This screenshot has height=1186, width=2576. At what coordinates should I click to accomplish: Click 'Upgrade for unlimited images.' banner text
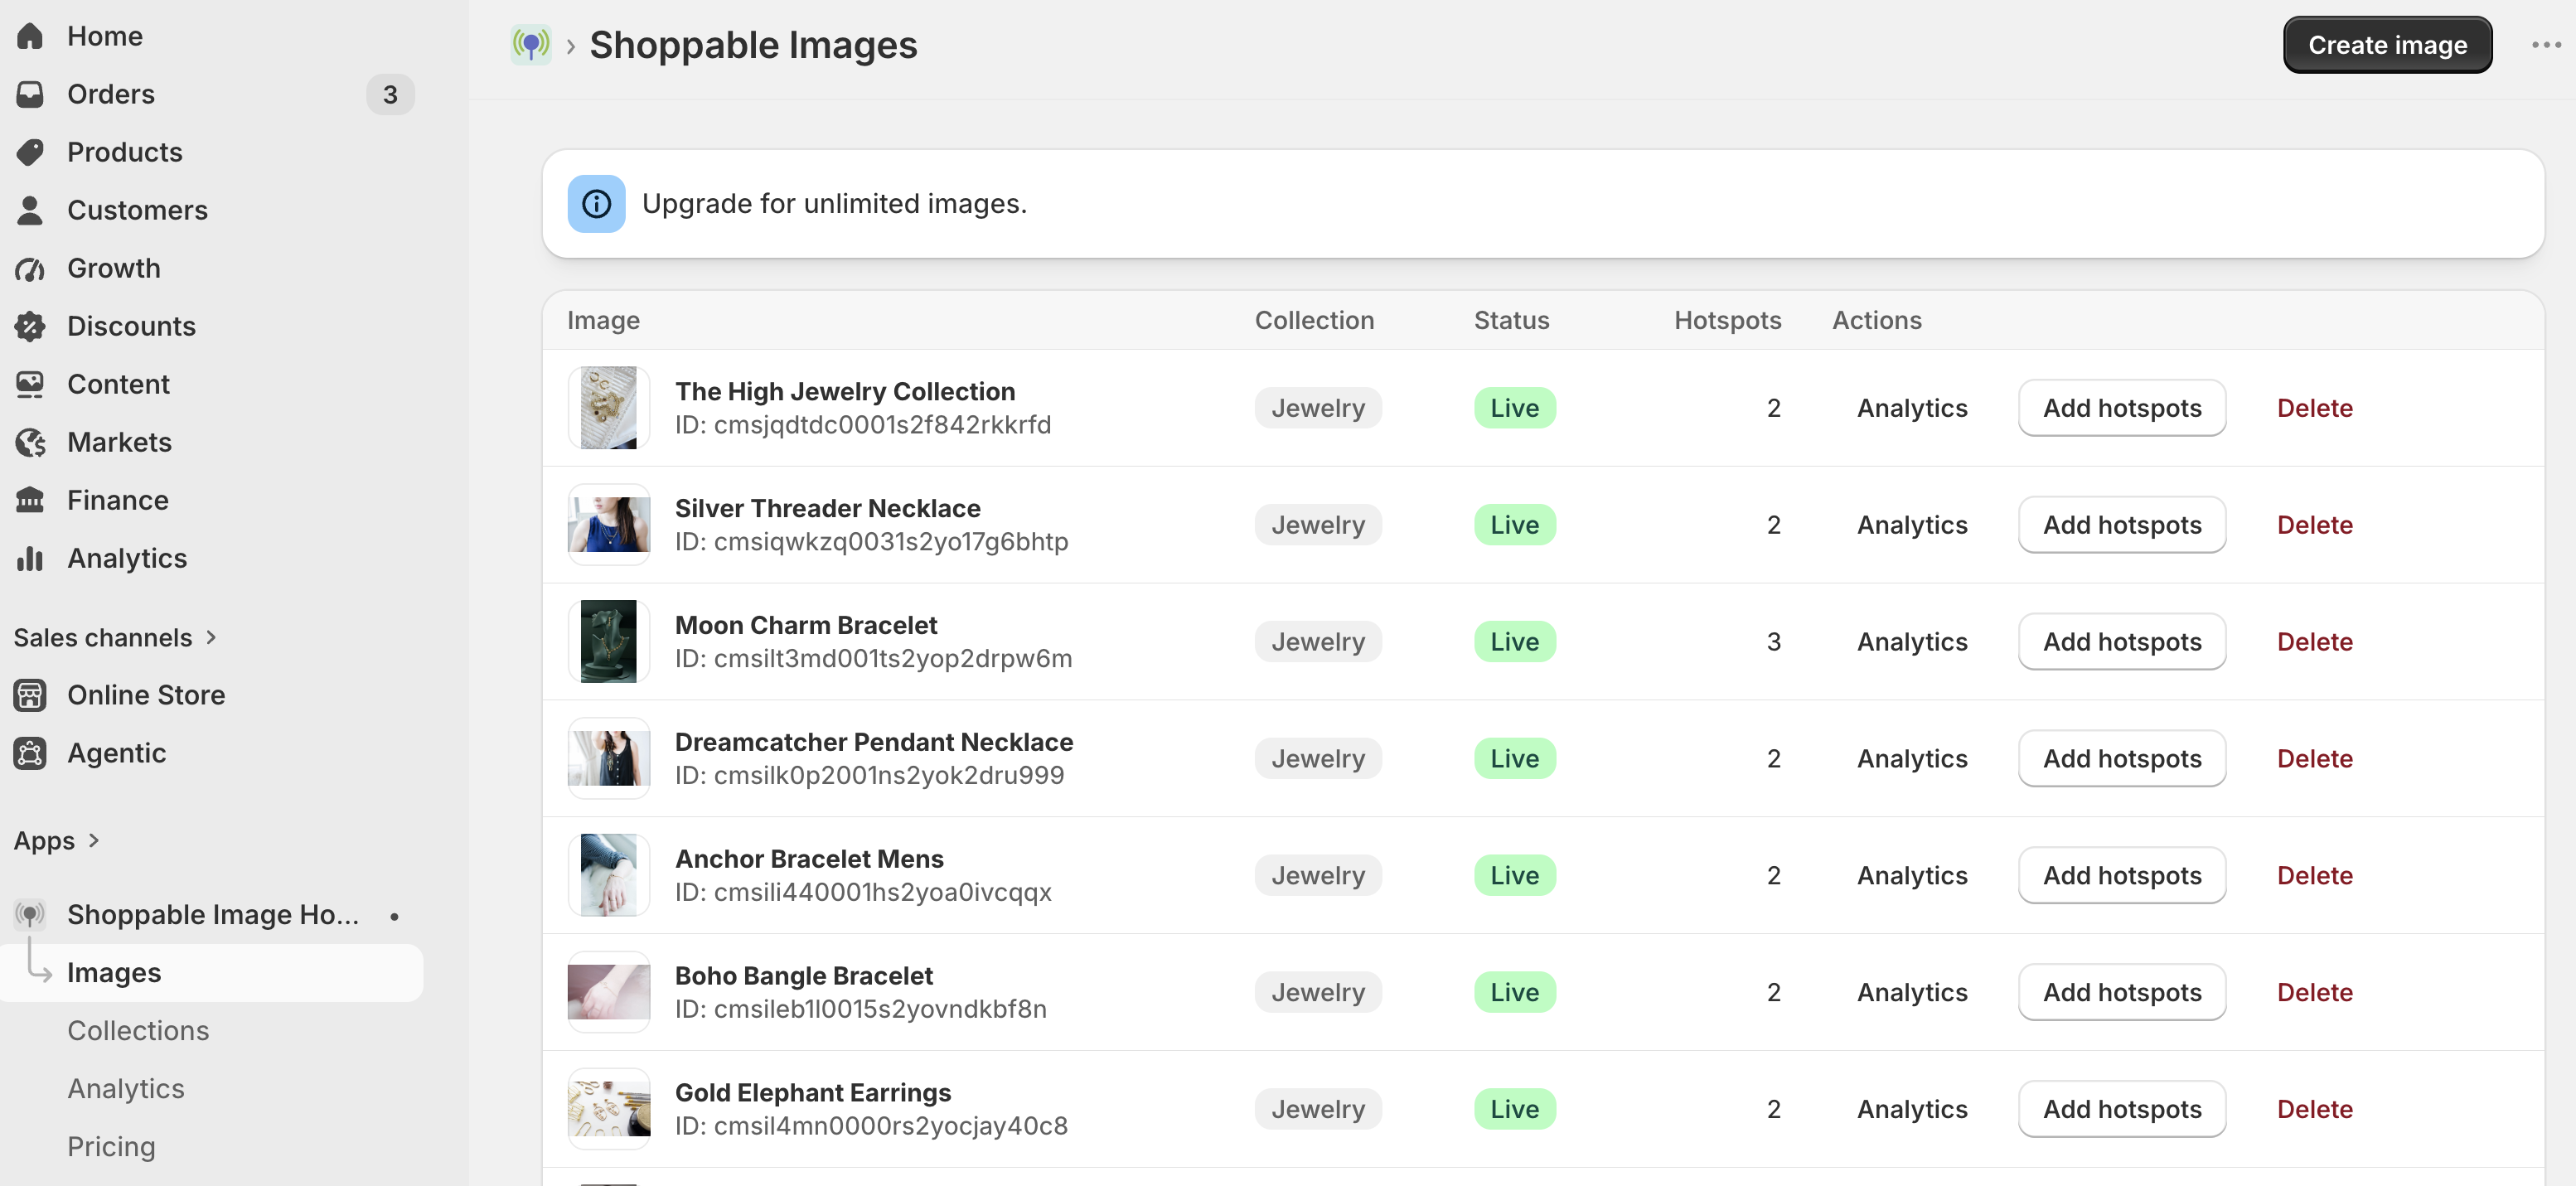click(x=834, y=204)
